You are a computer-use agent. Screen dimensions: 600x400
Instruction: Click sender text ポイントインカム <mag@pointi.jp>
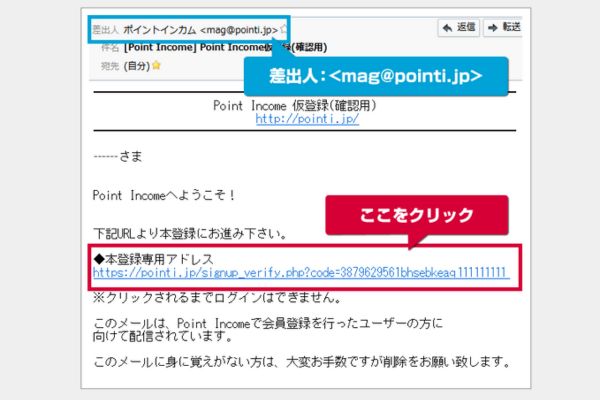tap(201, 30)
